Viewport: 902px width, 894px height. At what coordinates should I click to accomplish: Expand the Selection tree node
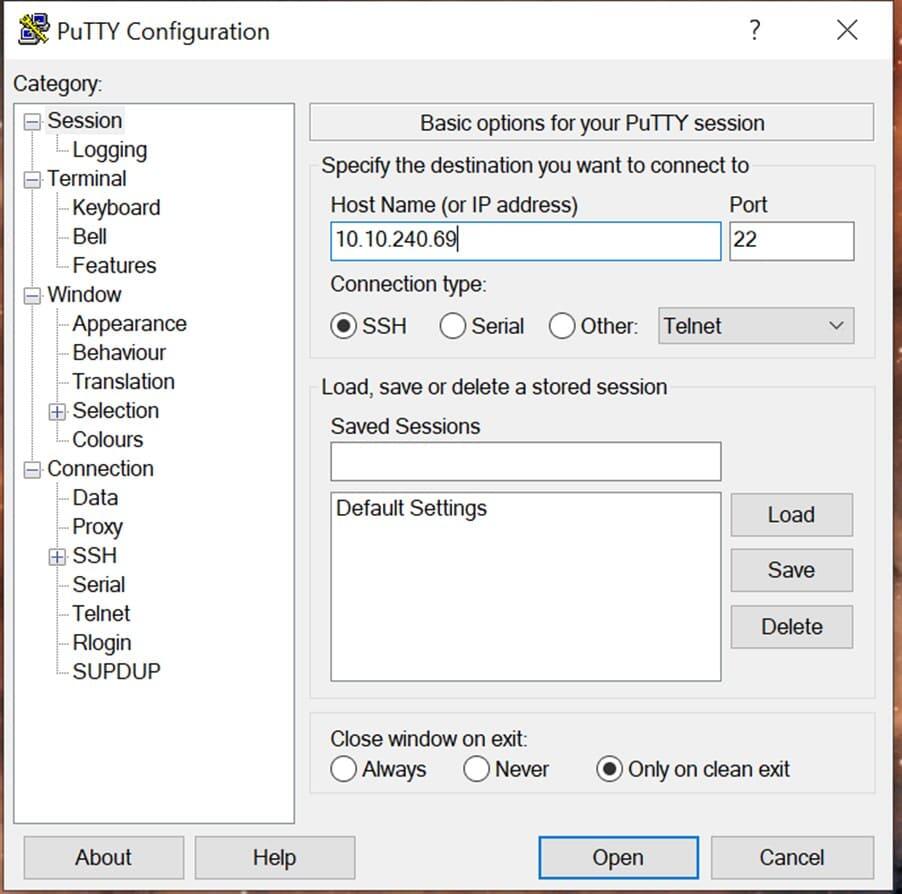click(x=57, y=410)
